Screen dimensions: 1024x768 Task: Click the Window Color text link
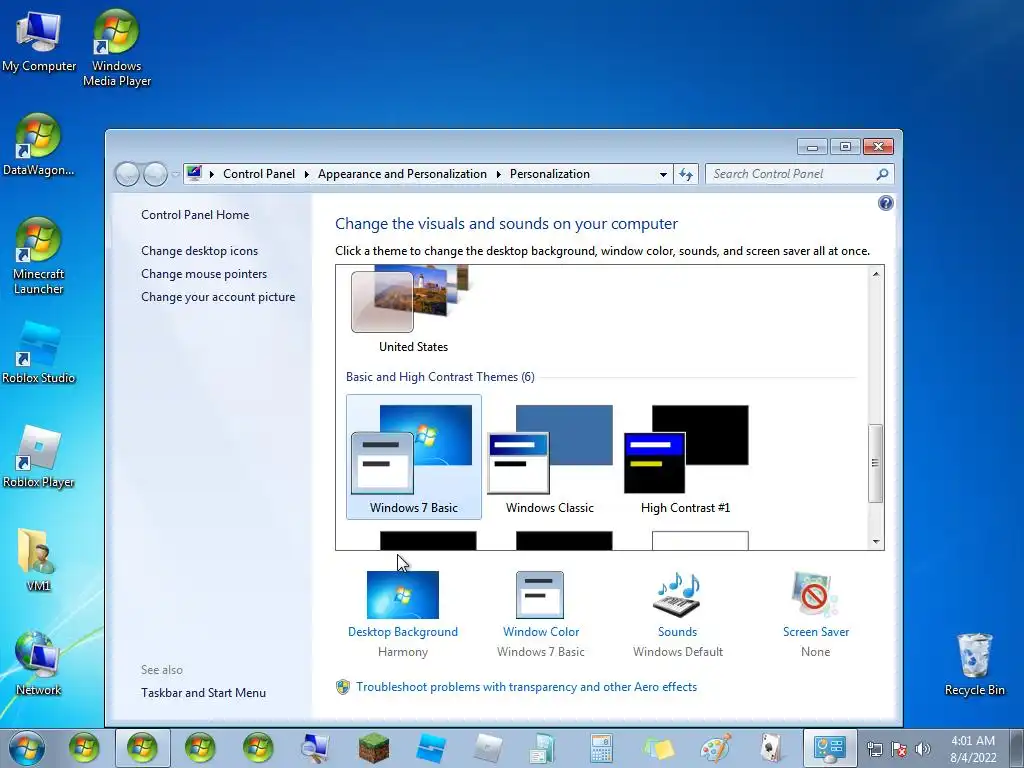pos(541,632)
